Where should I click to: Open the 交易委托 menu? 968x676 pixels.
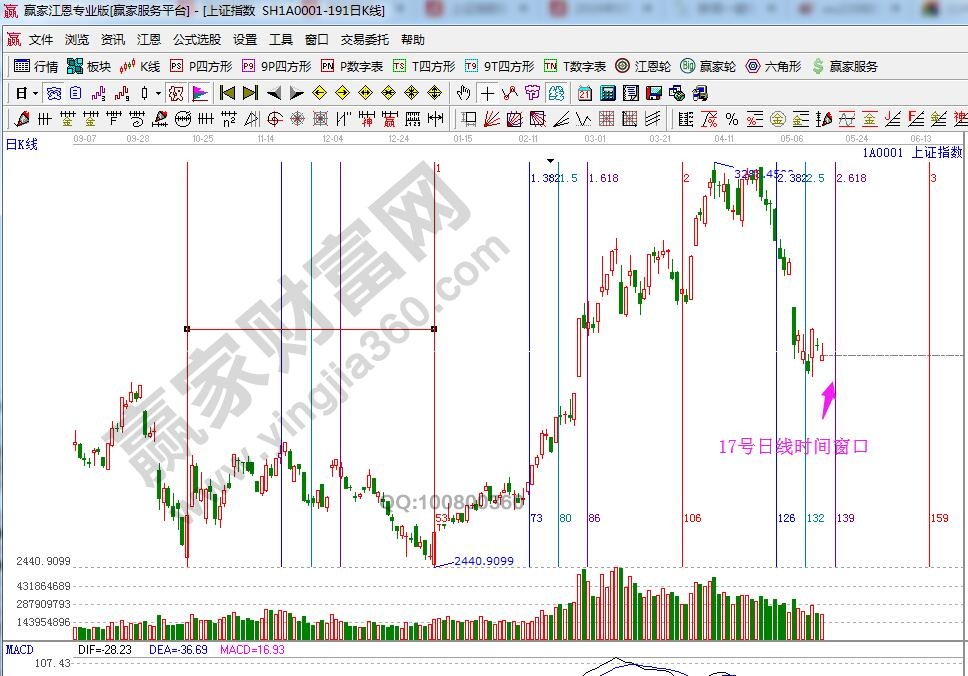pyautogui.click(x=364, y=40)
